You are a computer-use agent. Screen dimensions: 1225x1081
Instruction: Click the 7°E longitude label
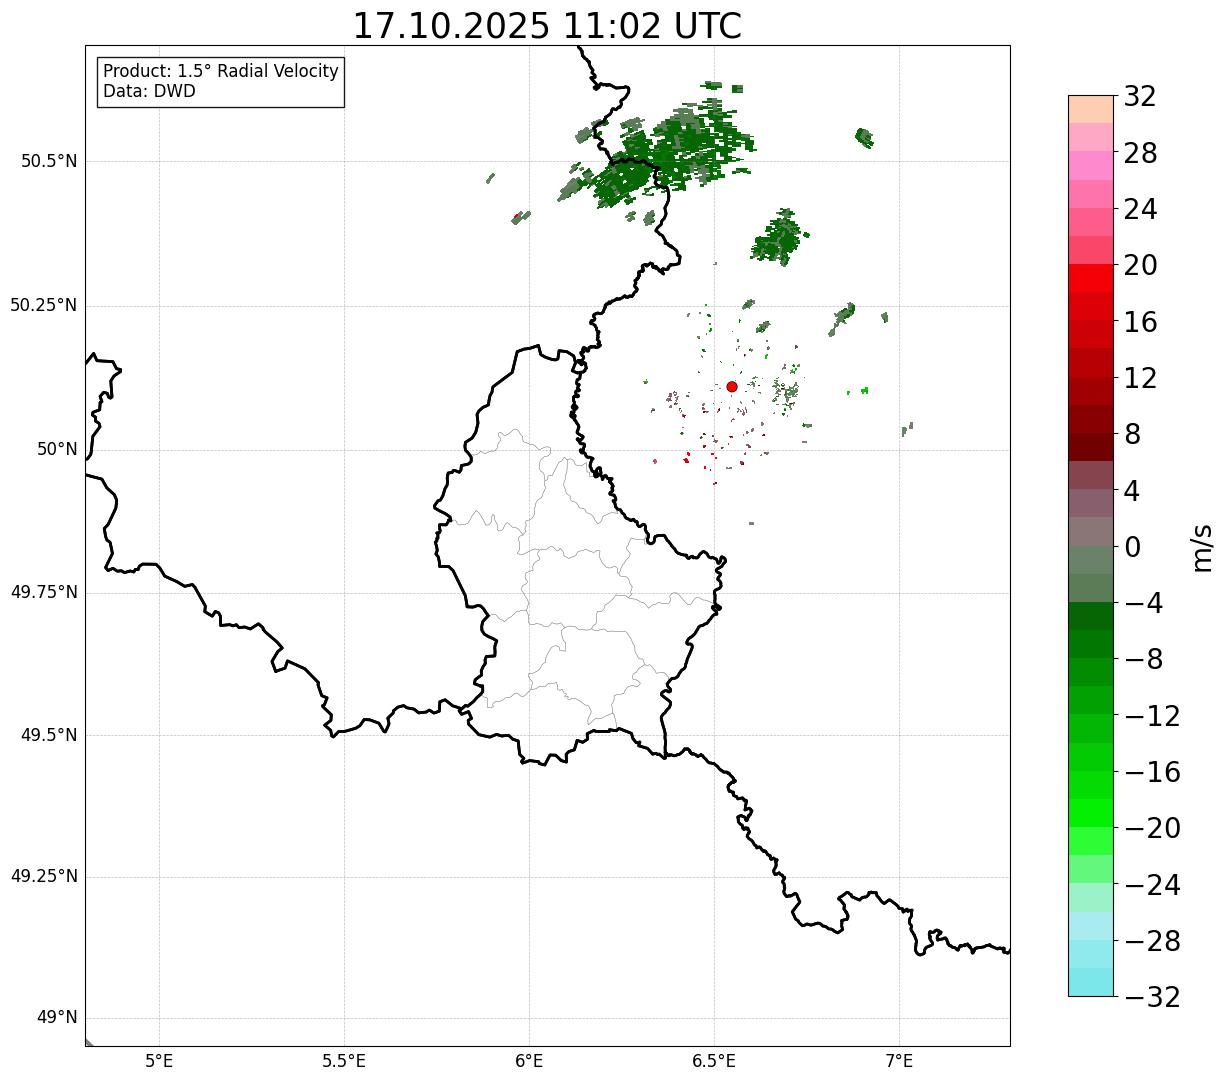click(x=899, y=1061)
